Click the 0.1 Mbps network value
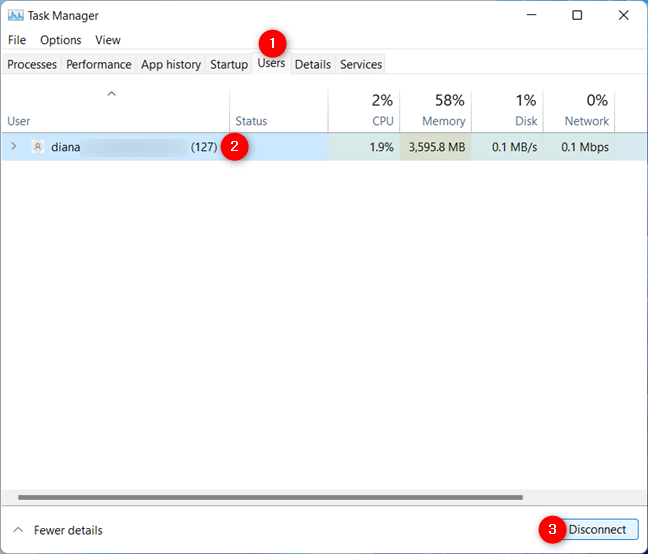This screenshot has height=554, width=648. point(585,147)
